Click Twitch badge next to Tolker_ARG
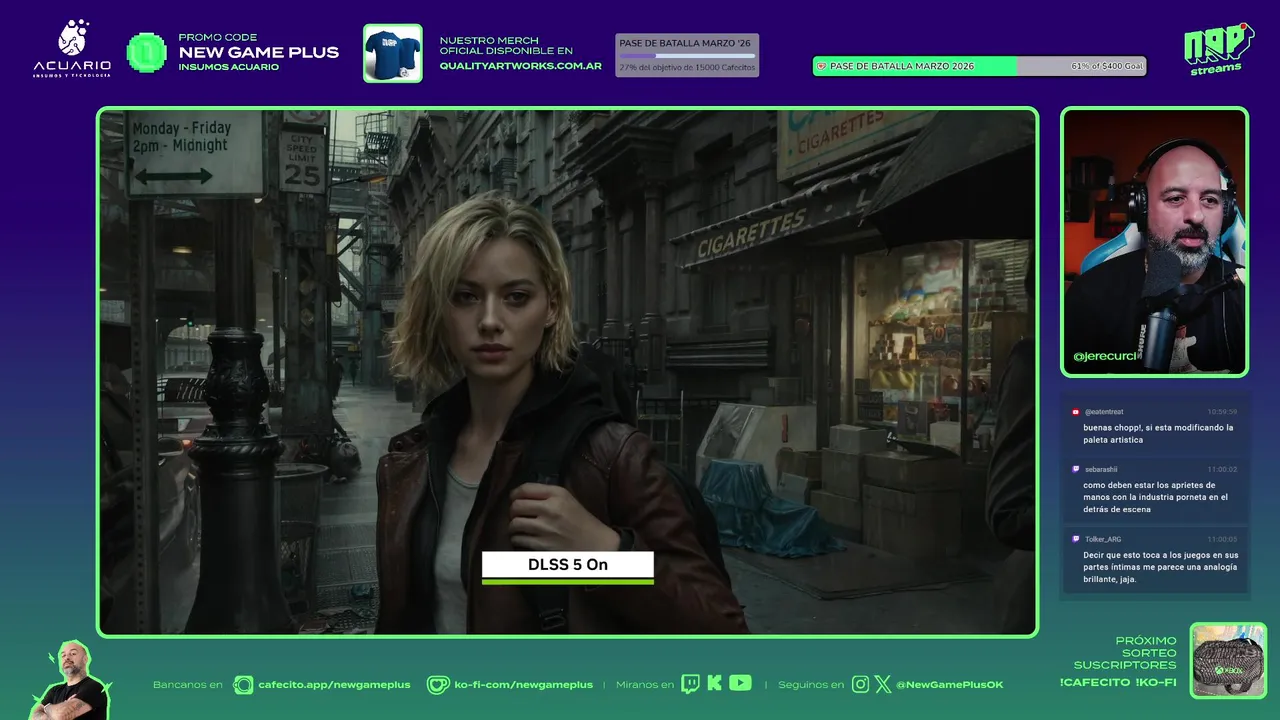Screen dimensions: 1280x720 pos(1076,539)
